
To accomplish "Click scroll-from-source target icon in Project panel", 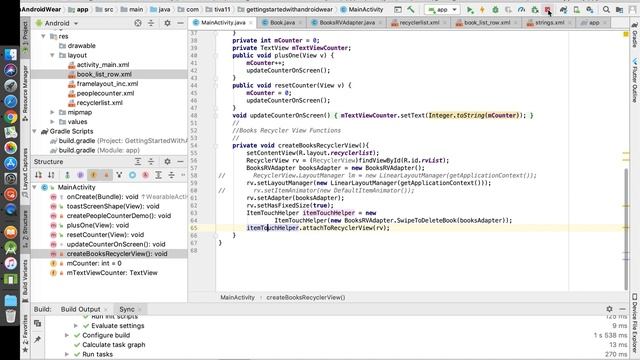I will pos(138,23).
